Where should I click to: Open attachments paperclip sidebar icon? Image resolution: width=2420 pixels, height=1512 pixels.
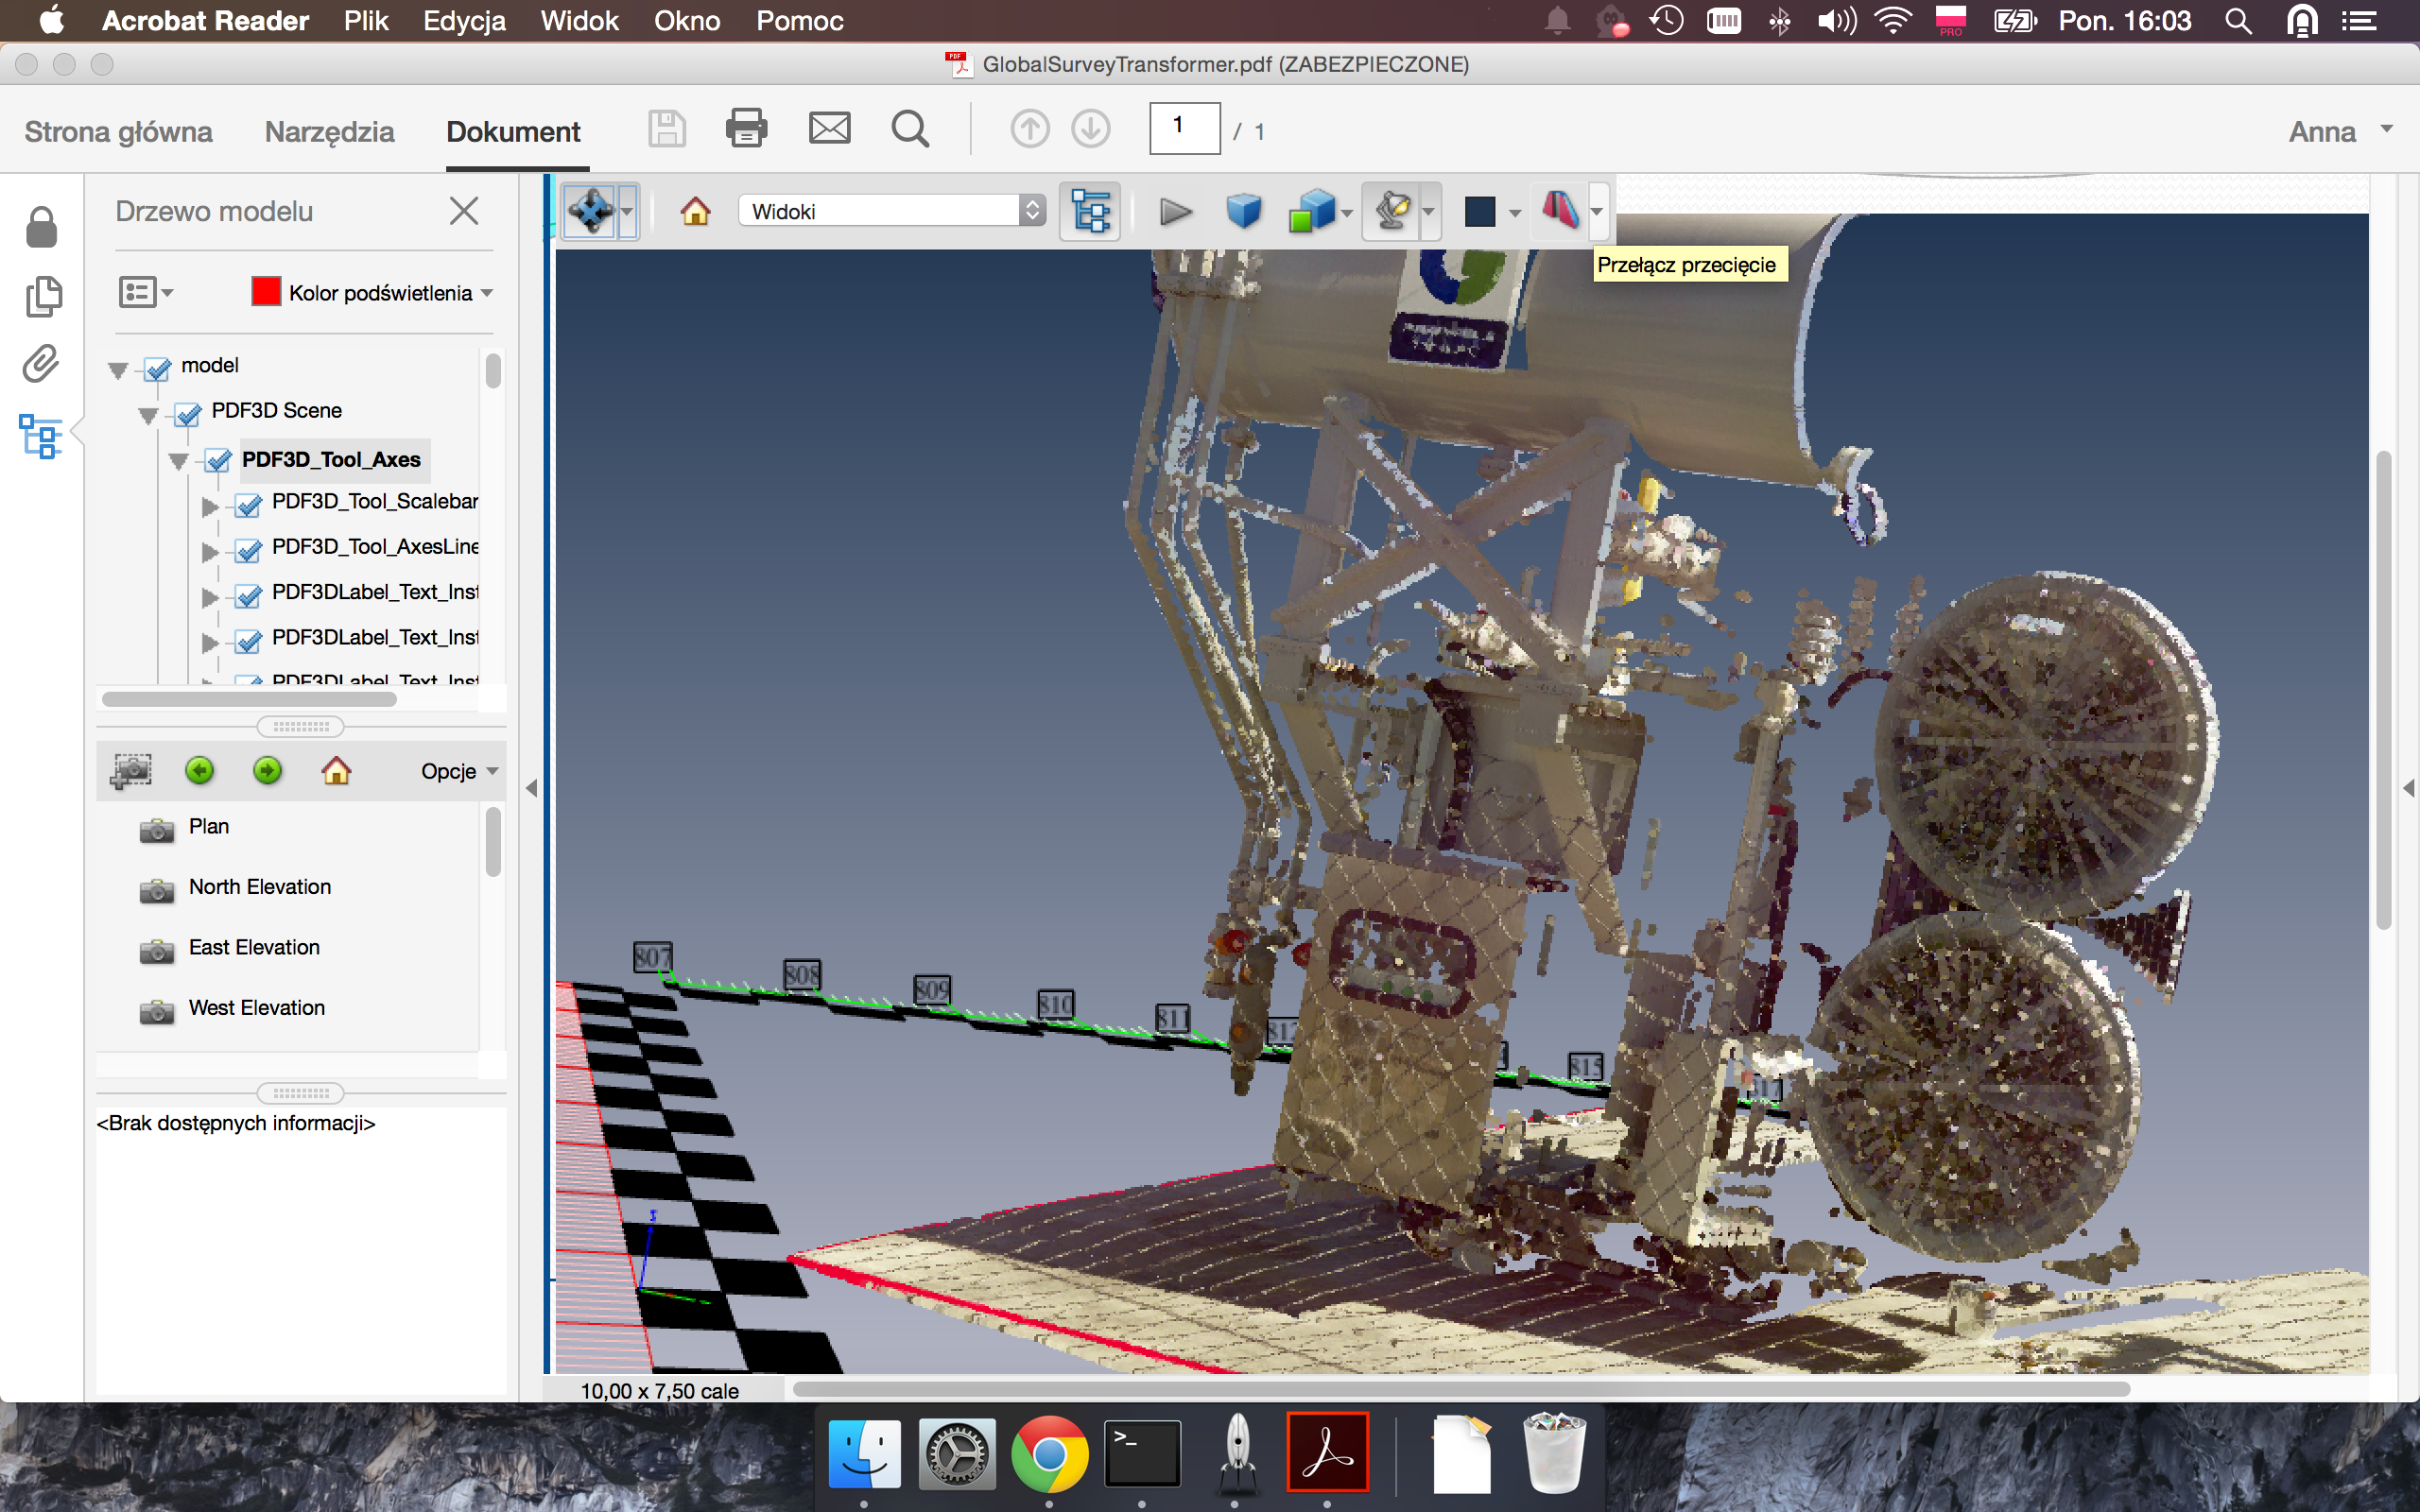(x=41, y=364)
